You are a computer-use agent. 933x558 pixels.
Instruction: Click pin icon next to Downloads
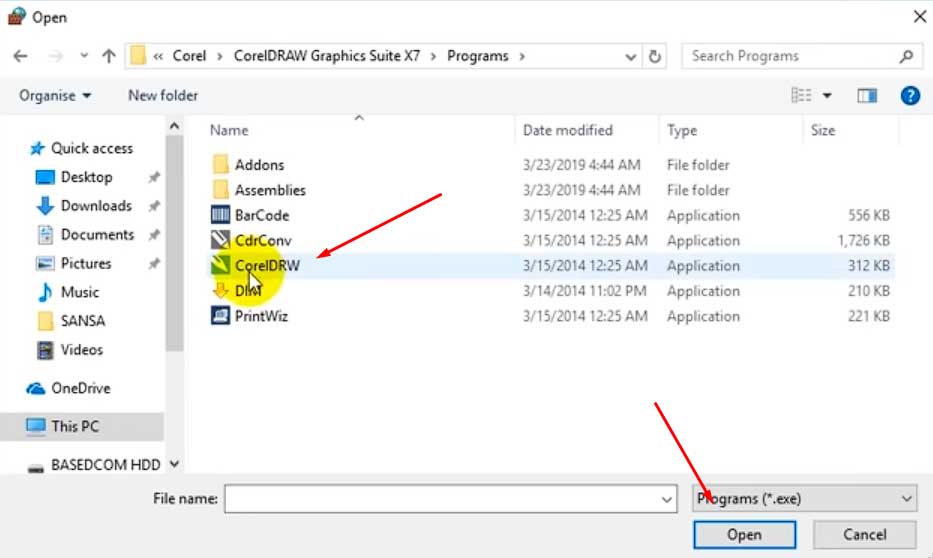point(154,206)
